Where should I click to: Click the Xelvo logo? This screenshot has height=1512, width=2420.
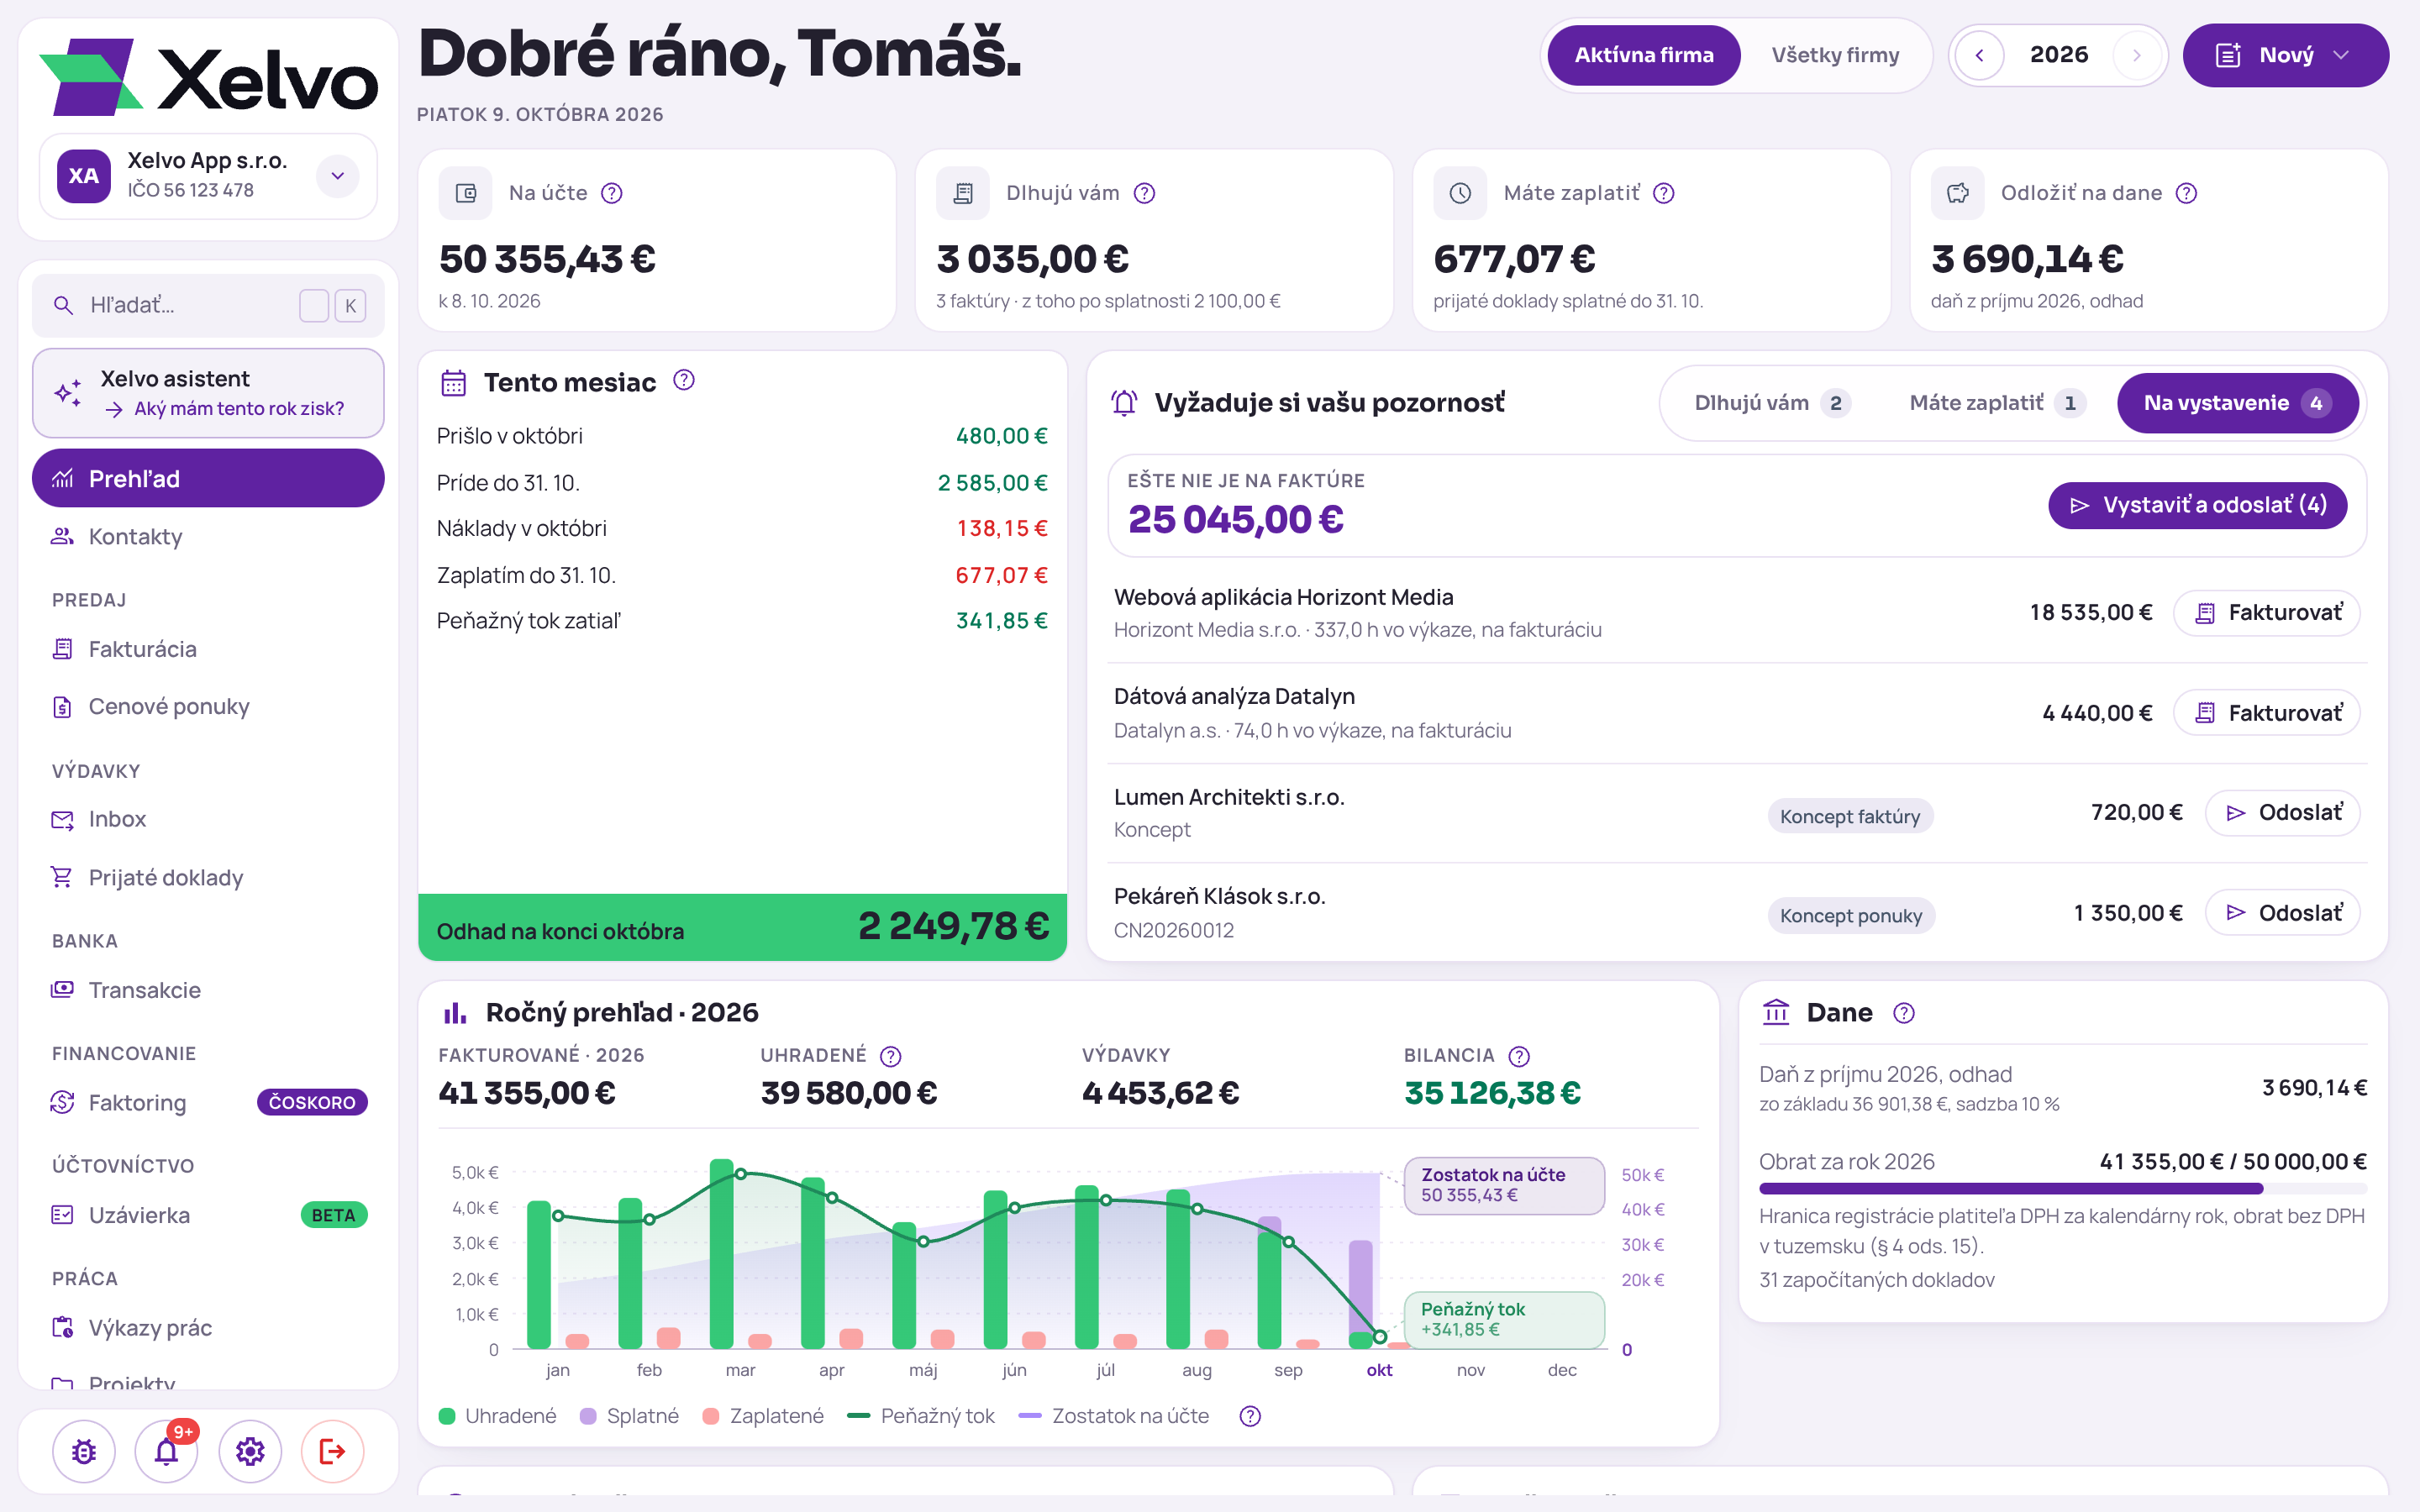(208, 77)
